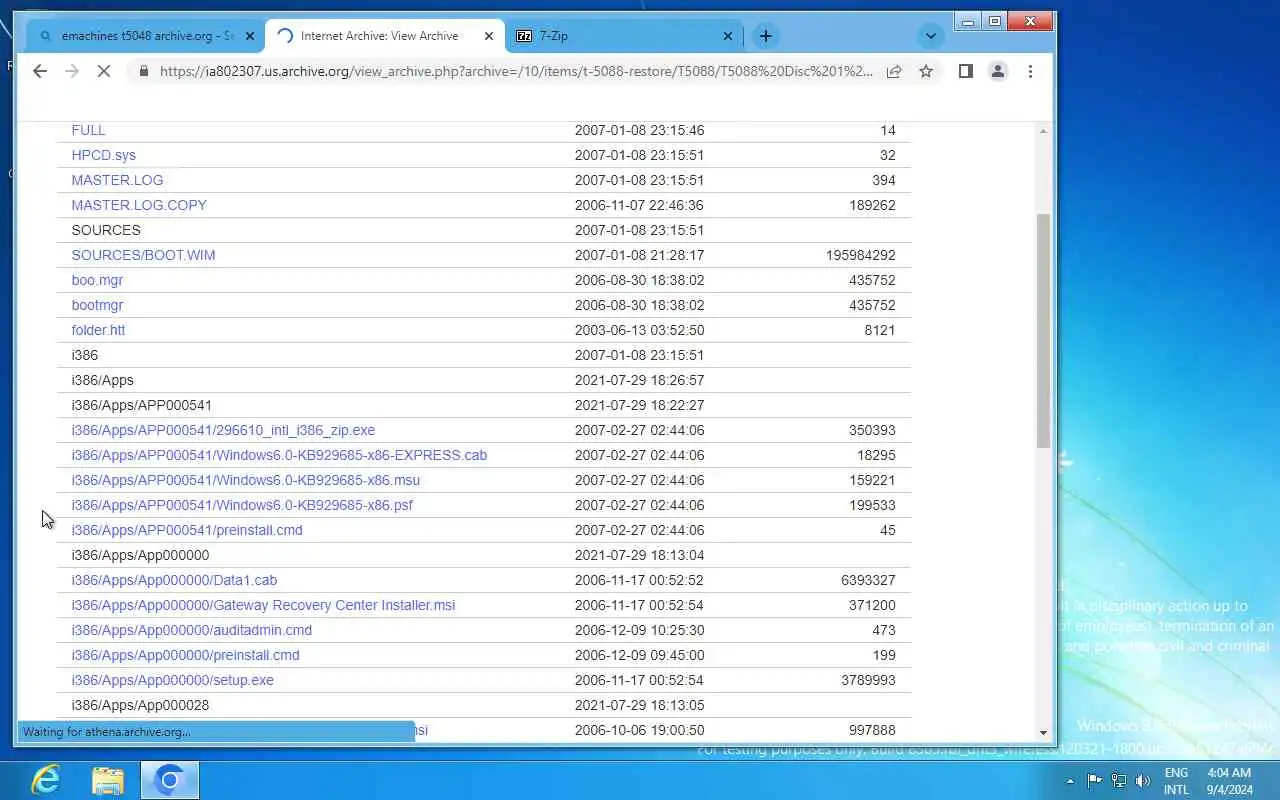Open the tab search dropdown arrow
Image resolution: width=1280 pixels, height=800 pixels.
point(930,36)
